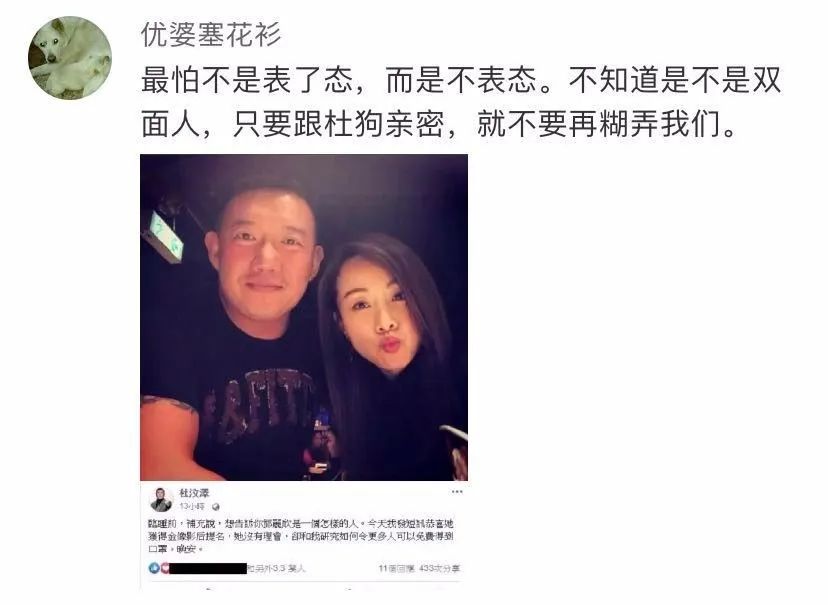Enlarge the attached selfie photo
The image size is (828, 605).
304,317
